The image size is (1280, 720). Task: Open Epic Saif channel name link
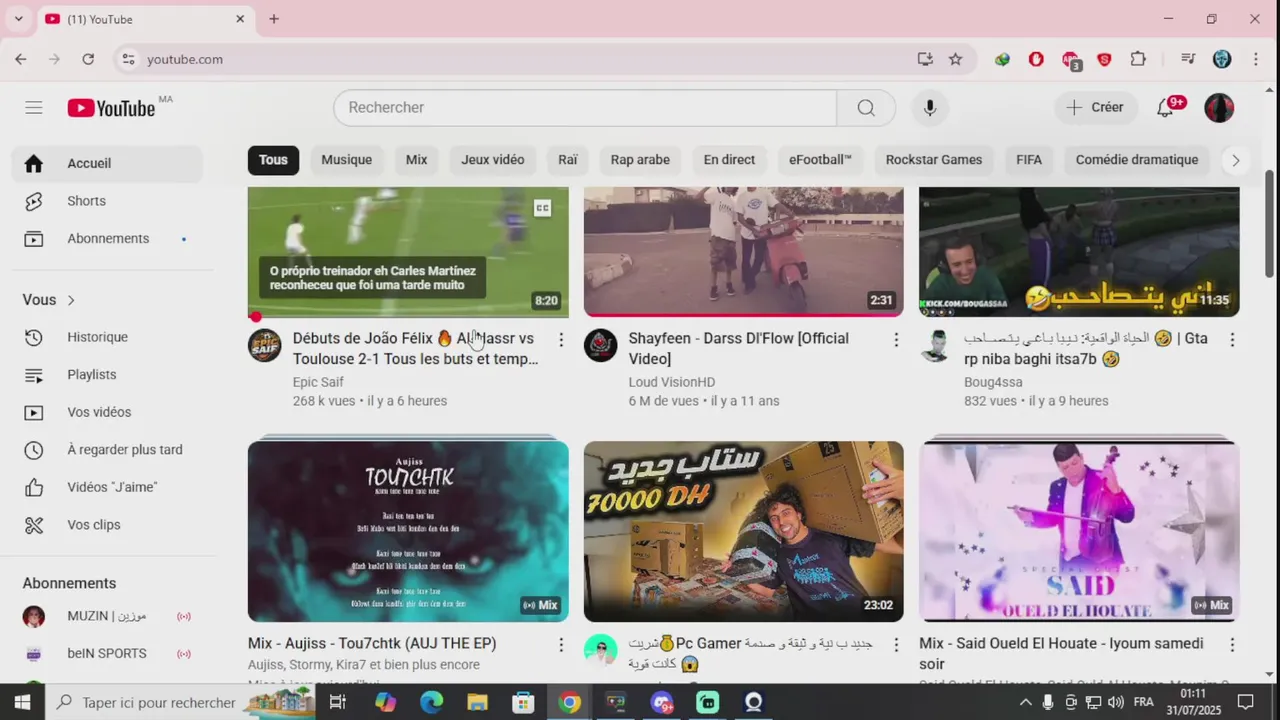(x=318, y=382)
